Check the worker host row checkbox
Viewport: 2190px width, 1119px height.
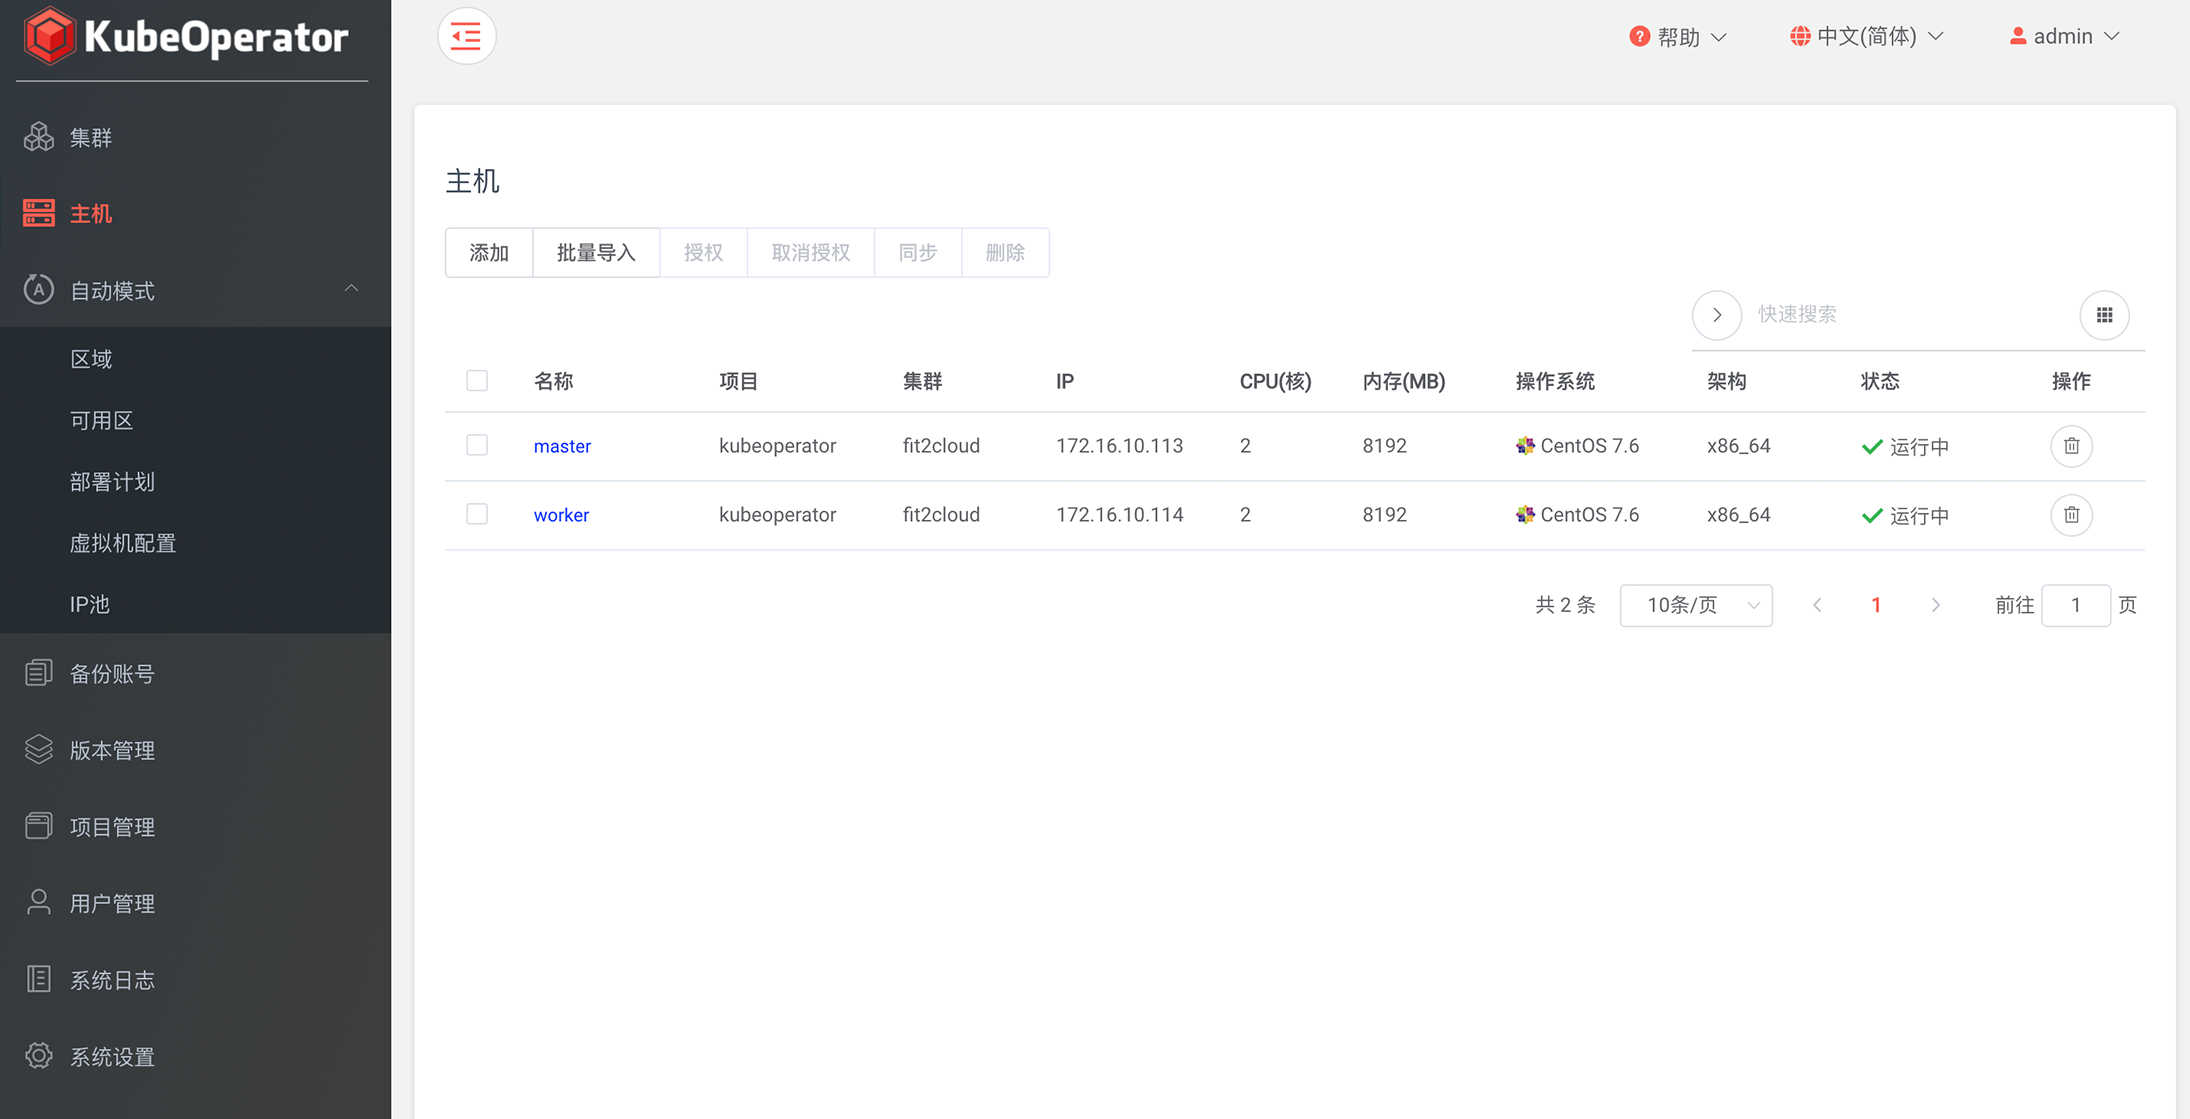coord(477,514)
